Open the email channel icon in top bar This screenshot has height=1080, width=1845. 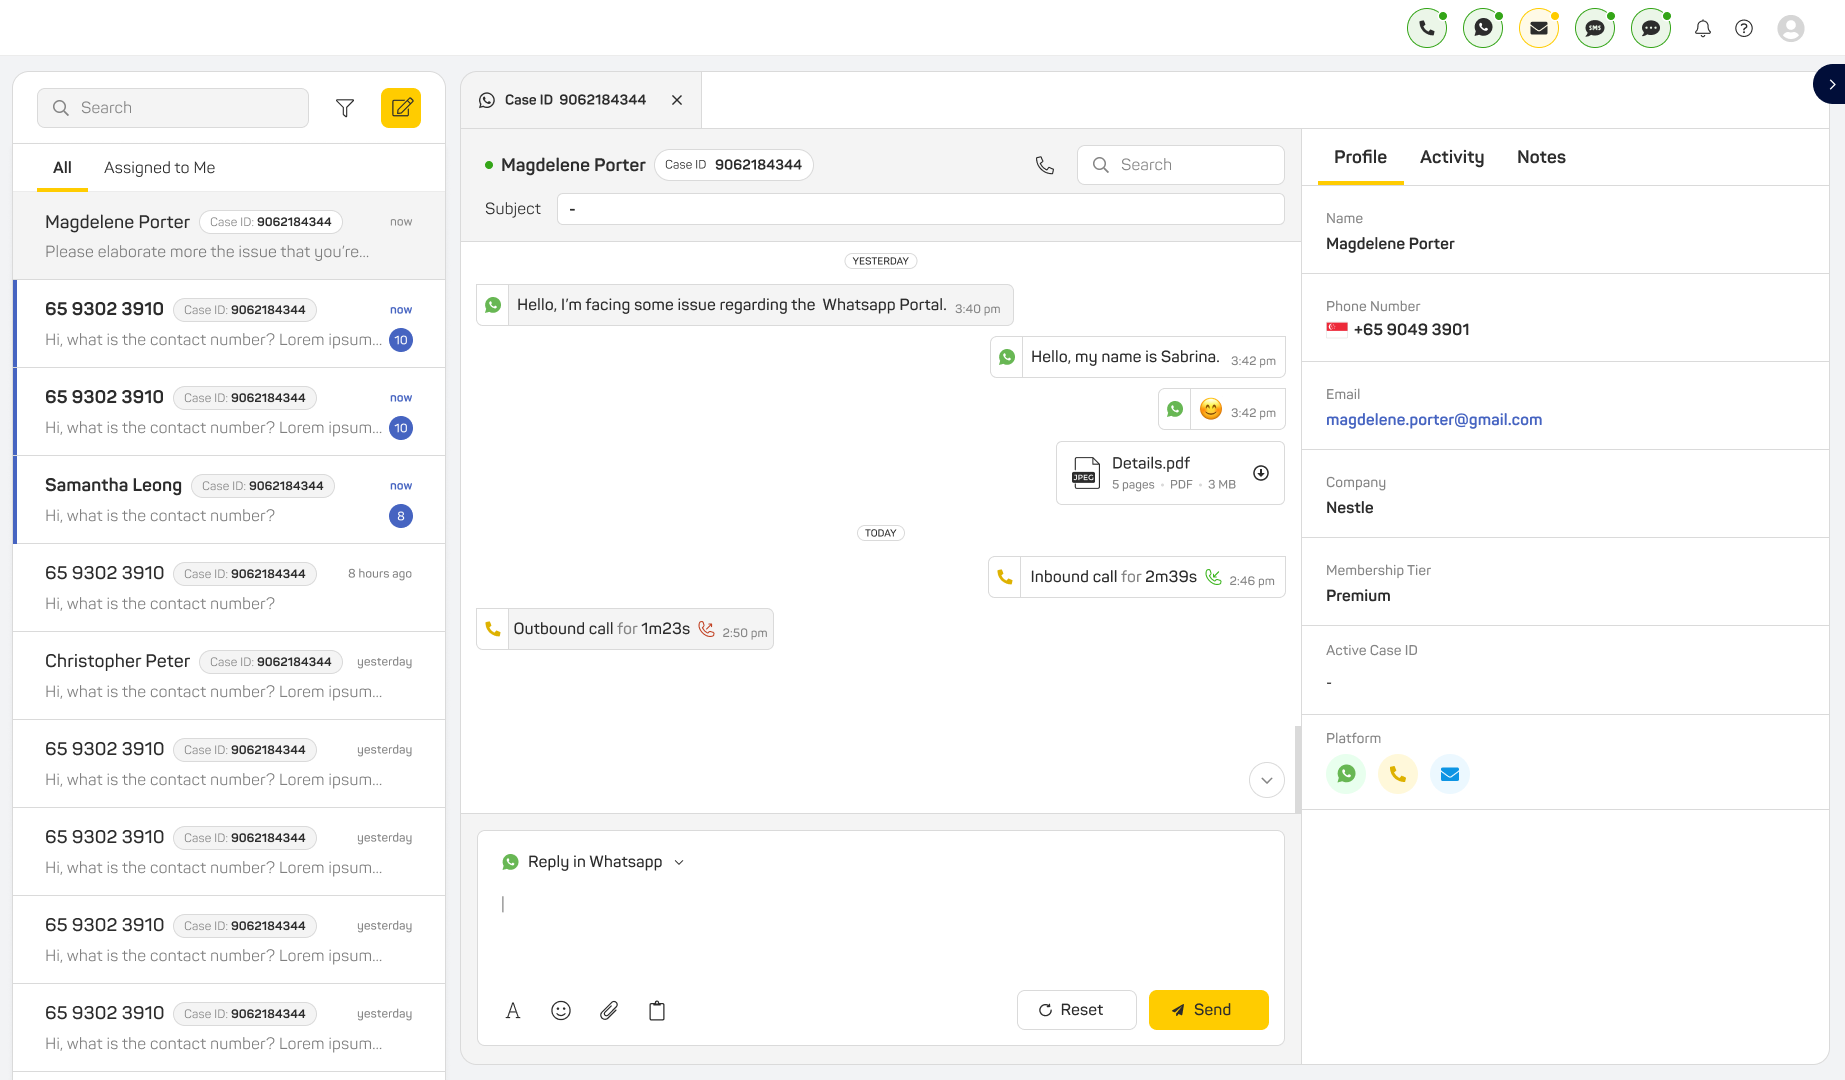coord(1539,28)
